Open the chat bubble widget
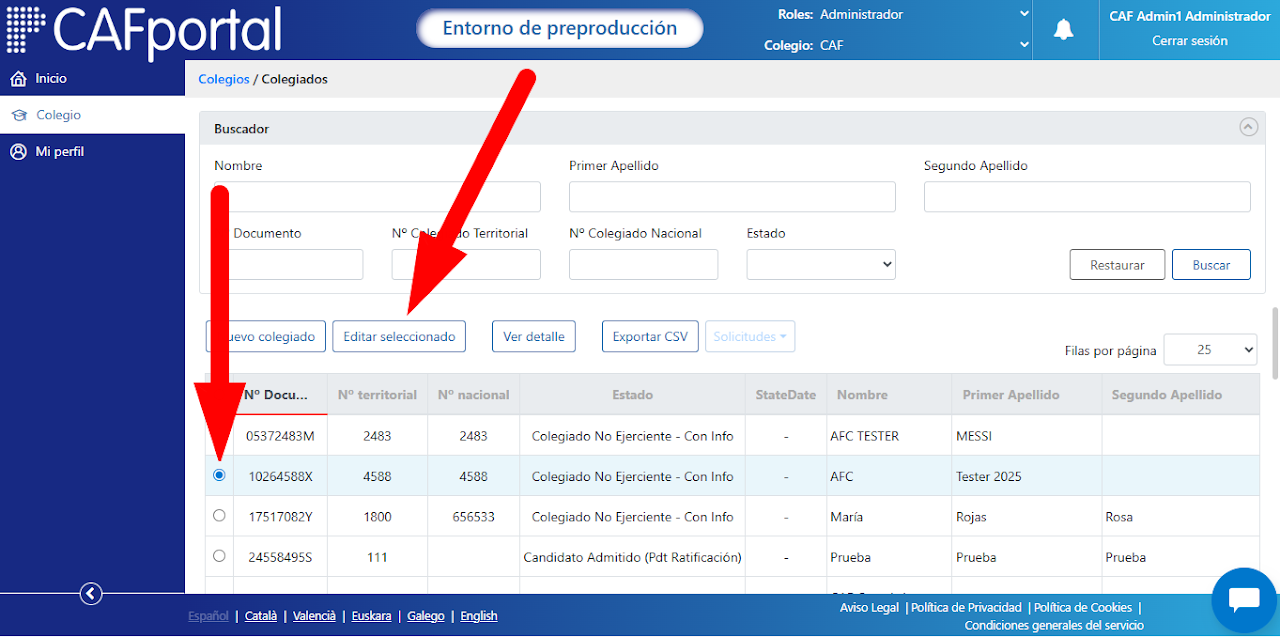Image resolution: width=1280 pixels, height=637 pixels. [1244, 600]
